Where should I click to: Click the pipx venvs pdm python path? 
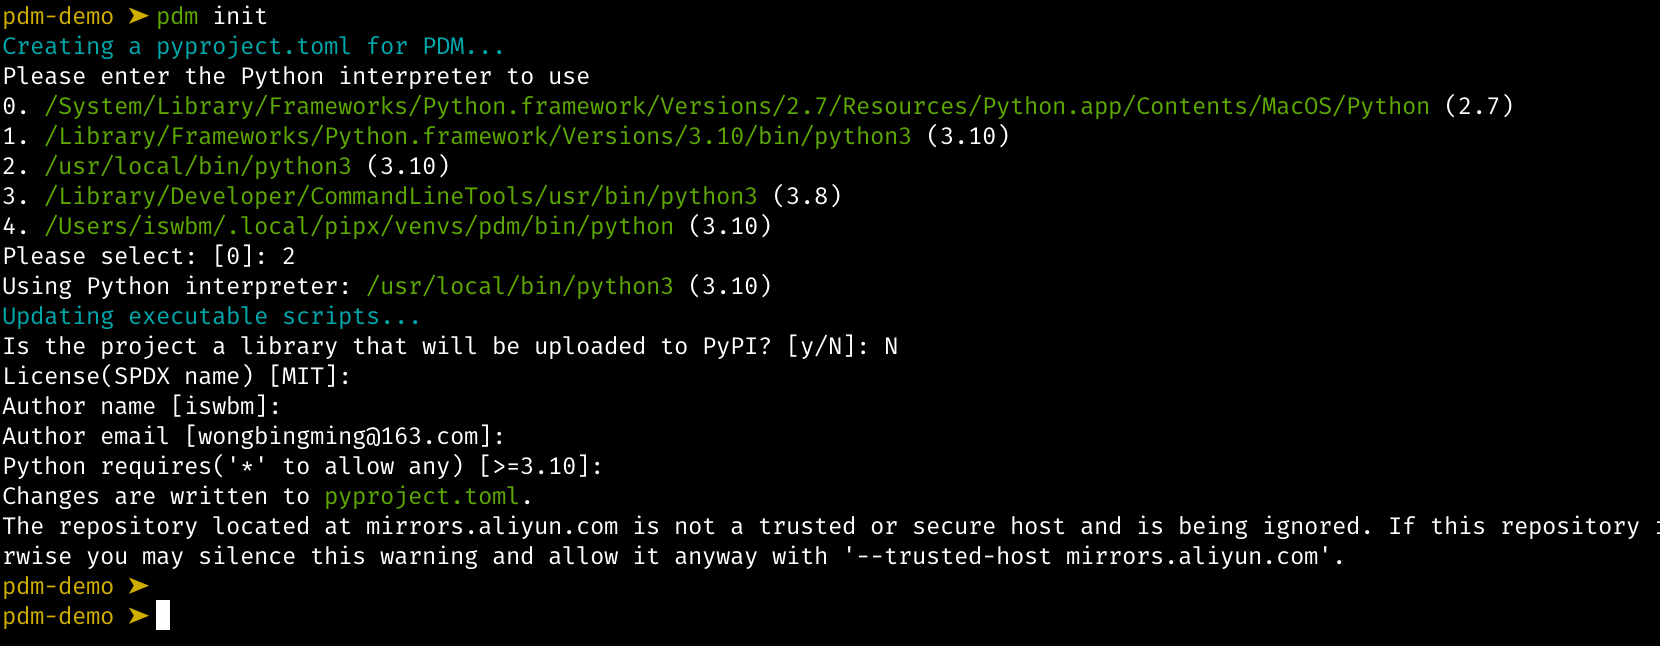tap(359, 227)
